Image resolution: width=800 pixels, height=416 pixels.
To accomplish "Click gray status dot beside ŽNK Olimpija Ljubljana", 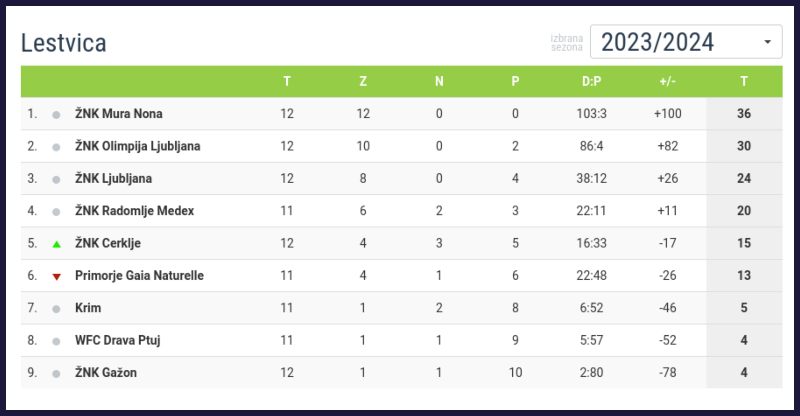I will 57,146.
